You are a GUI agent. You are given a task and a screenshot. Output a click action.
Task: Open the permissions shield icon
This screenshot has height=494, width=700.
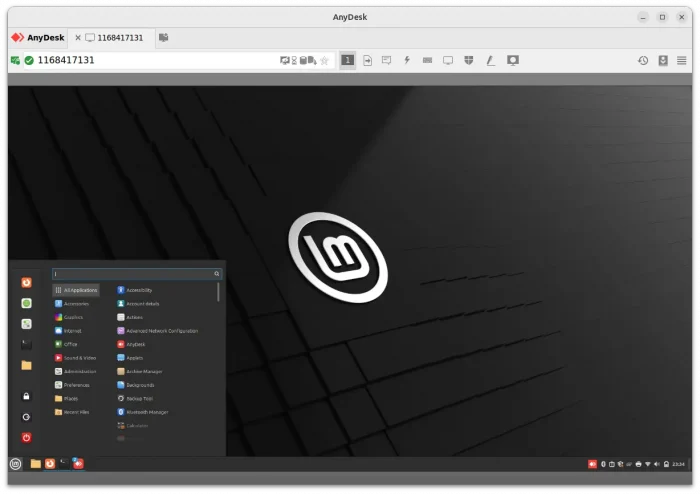tap(468, 60)
